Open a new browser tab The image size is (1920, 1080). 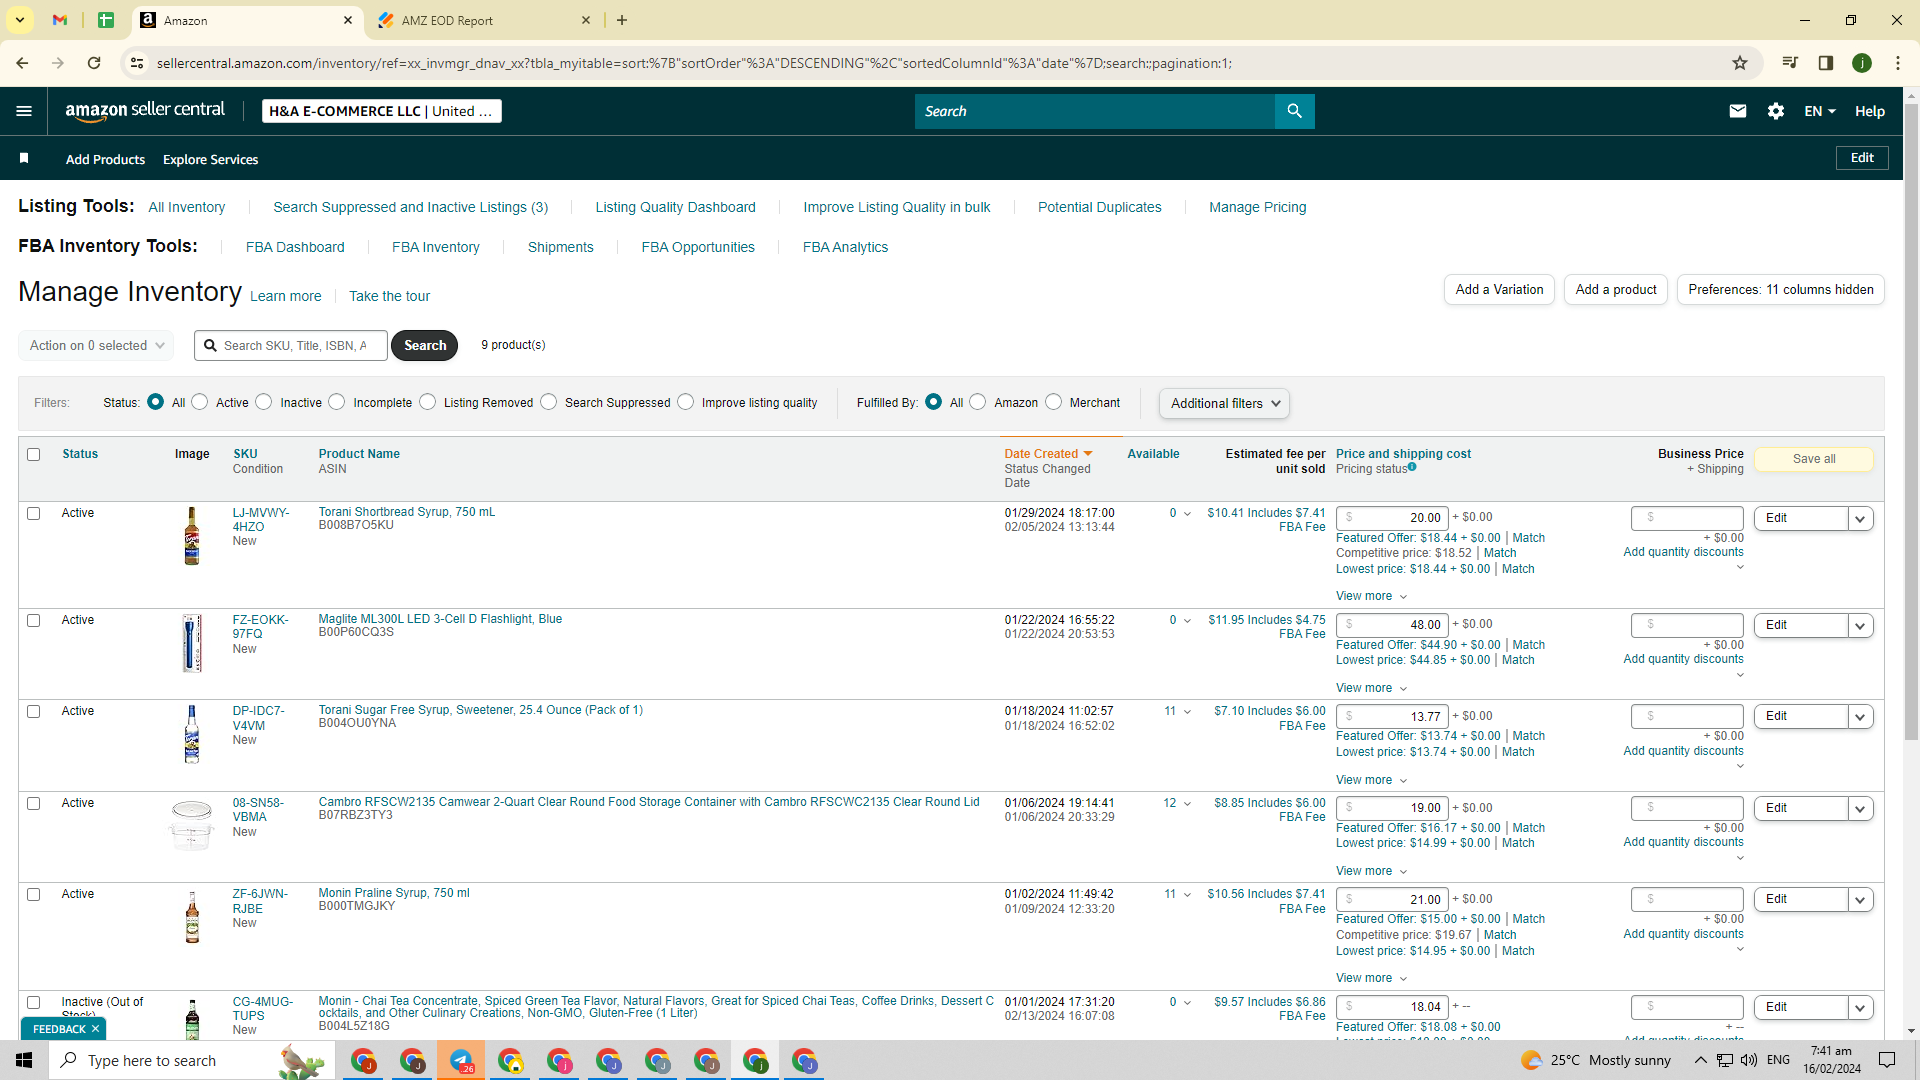click(x=622, y=20)
